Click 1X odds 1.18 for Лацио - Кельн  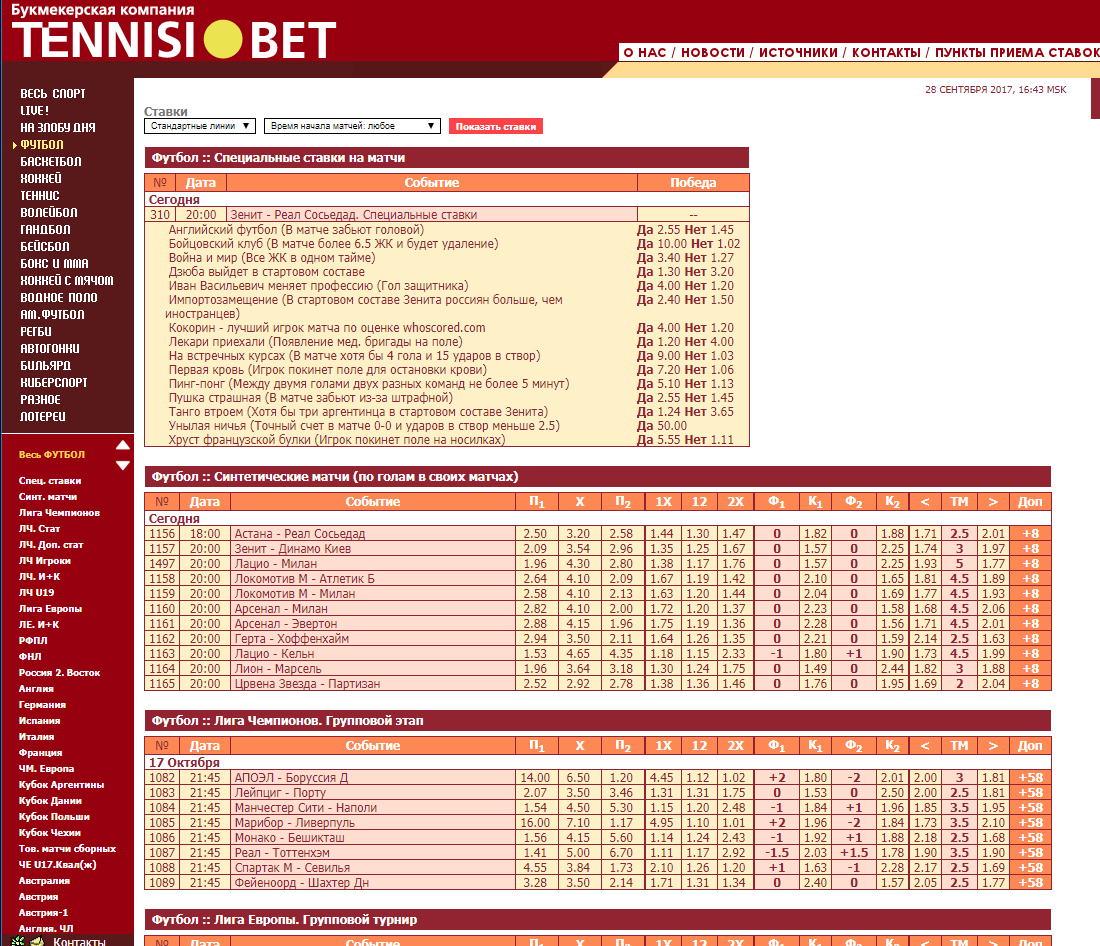tap(662, 654)
